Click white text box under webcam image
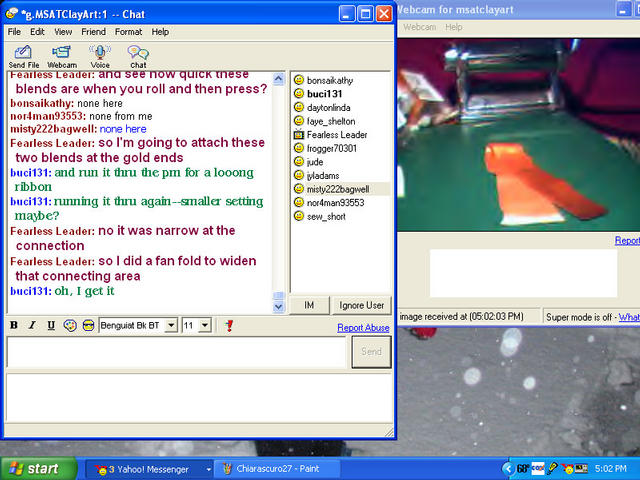Image resolution: width=640 pixels, height=480 pixels. (524, 273)
